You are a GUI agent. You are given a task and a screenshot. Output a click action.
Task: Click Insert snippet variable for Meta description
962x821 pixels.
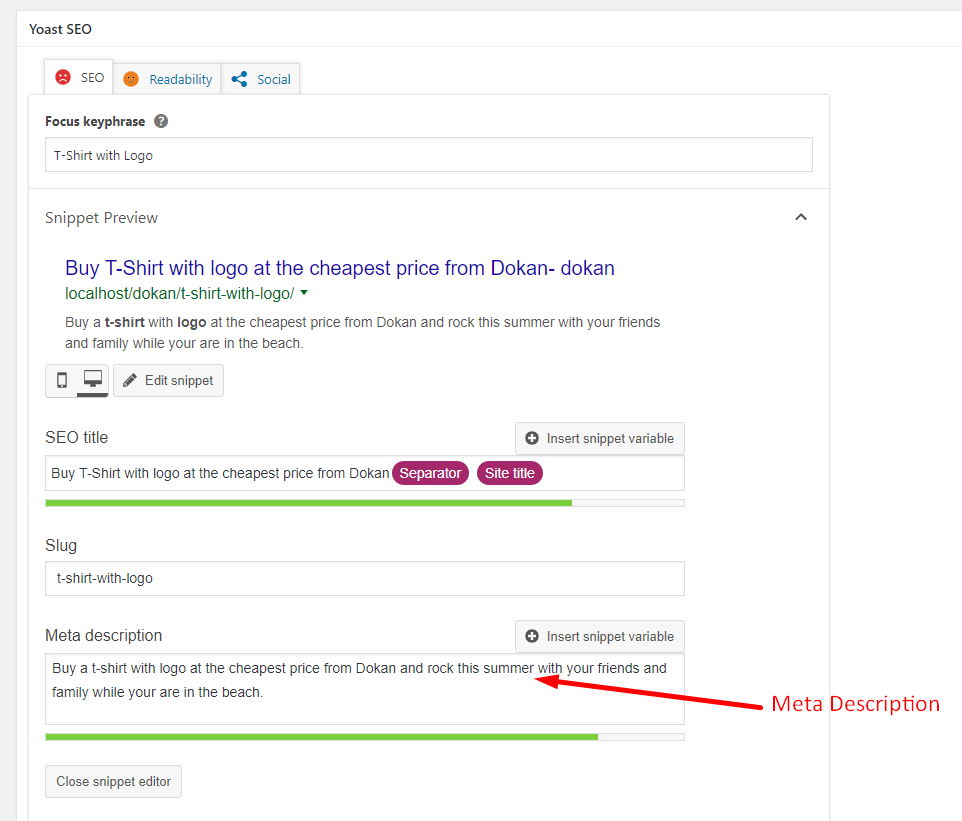point(599,636)
